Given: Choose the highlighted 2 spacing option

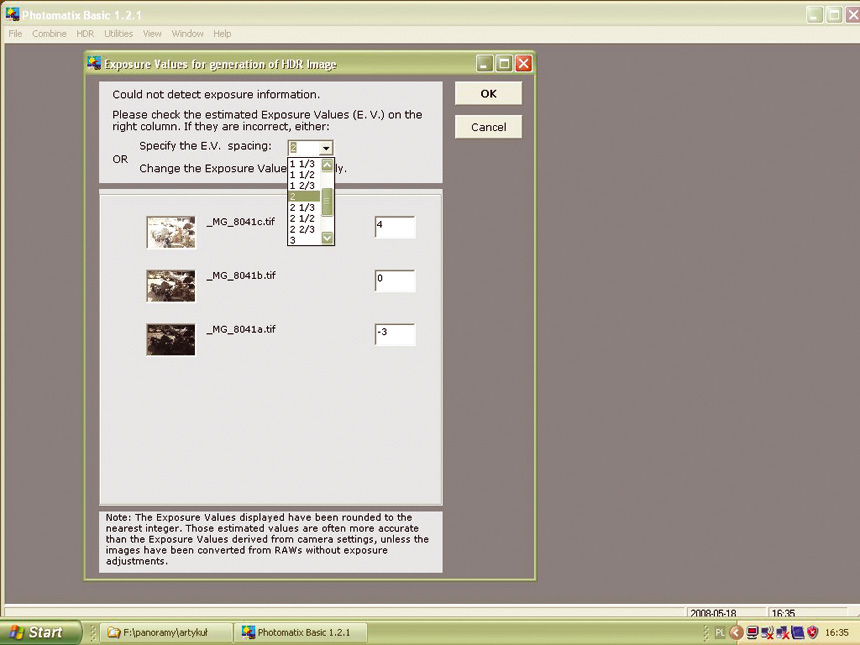Looking at the screenshot, I should (304, 196).
